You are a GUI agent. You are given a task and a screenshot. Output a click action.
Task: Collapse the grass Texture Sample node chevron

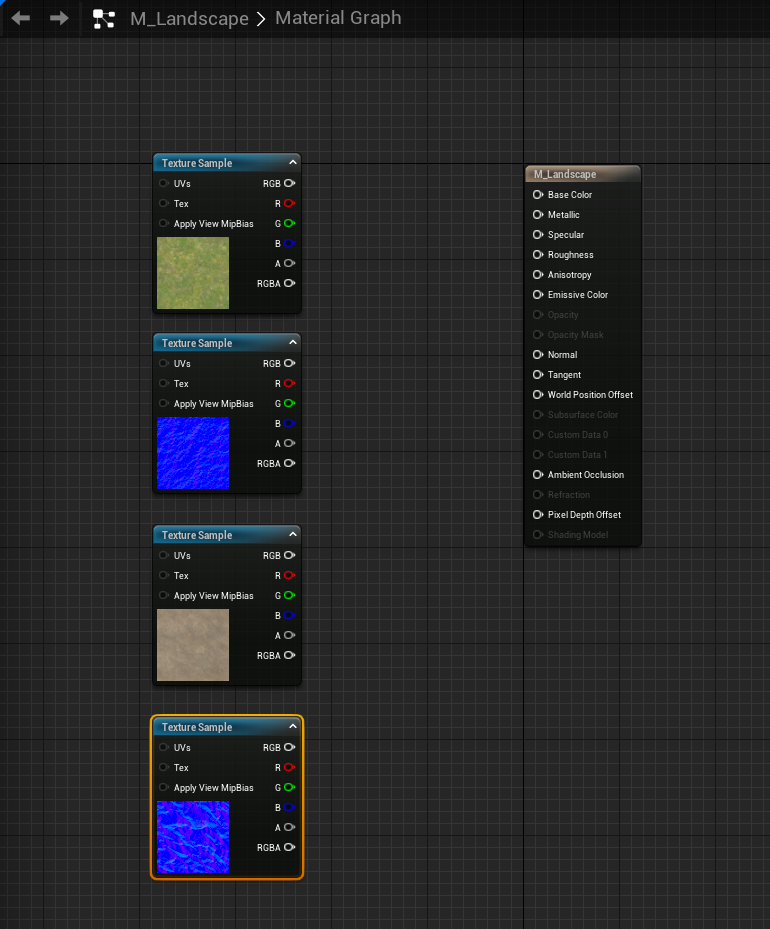[292, 163]
